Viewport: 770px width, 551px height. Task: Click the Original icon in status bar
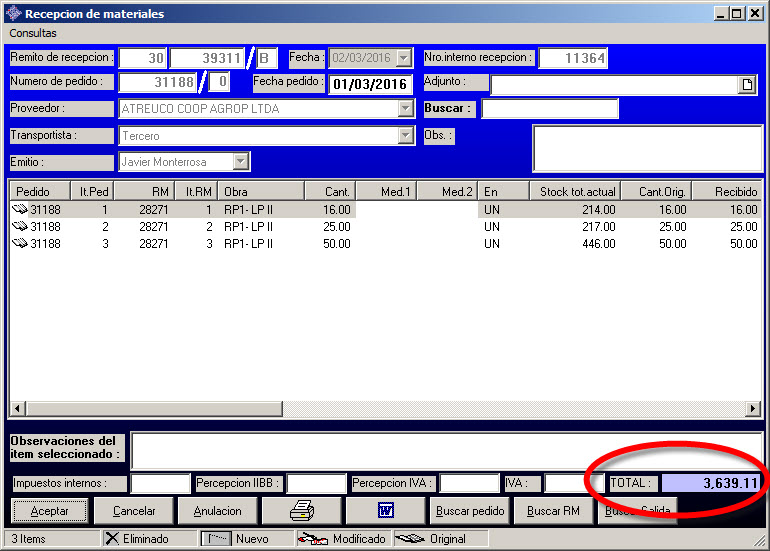(409, 539)
